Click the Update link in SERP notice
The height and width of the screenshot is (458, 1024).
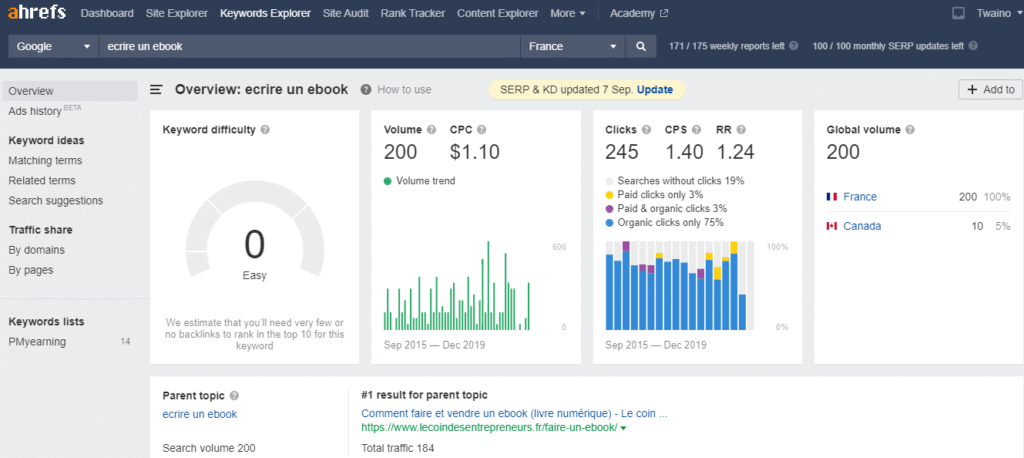click(x=655, y=90)
